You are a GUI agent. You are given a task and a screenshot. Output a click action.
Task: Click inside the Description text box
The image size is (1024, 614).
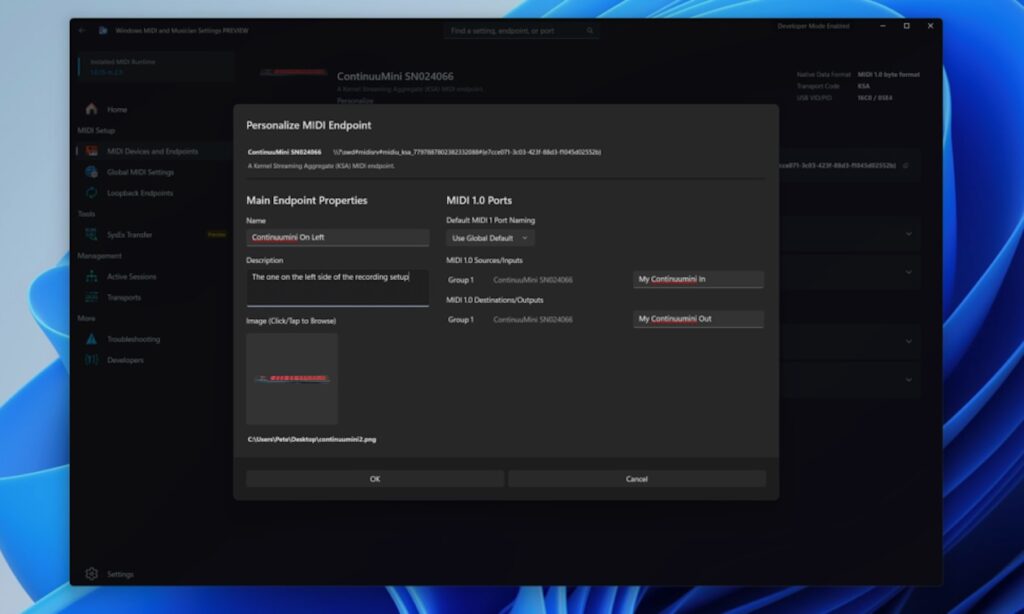(x=337, y=286)
